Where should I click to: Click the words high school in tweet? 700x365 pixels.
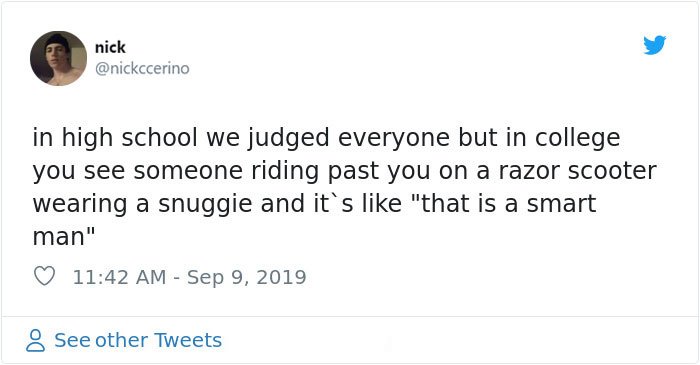129,137
